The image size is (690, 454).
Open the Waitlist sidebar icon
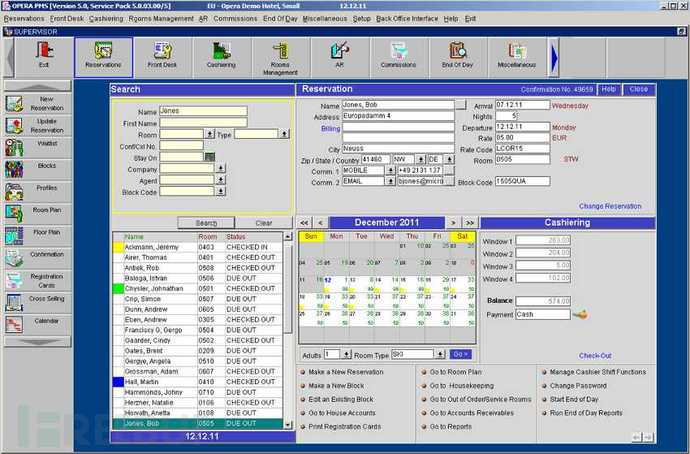click(38, 146)
